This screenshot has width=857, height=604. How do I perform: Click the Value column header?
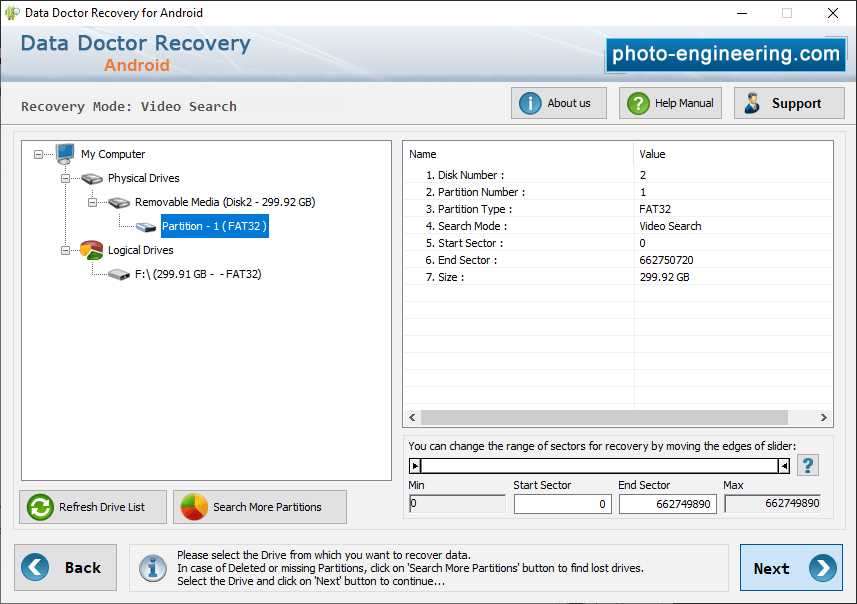tap(733, 154)
